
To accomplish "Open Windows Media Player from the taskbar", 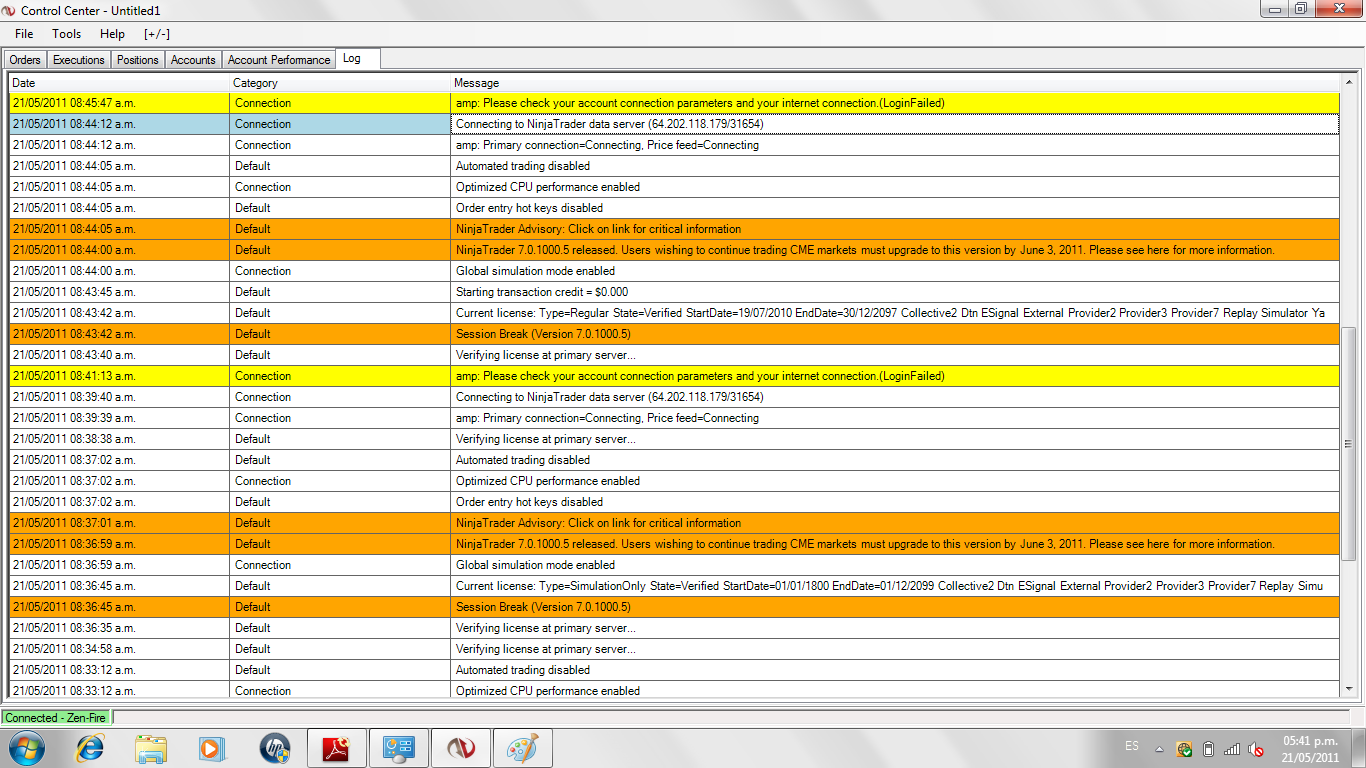I will tap(212, 748).
